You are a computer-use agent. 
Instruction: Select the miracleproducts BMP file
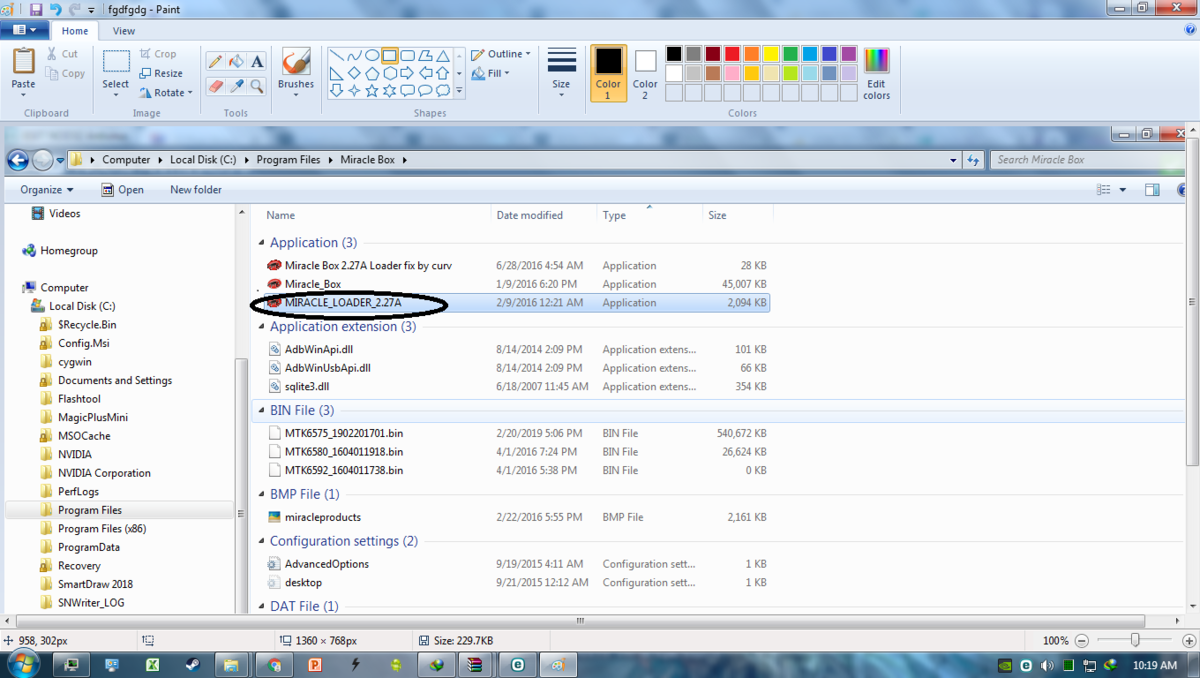(322, 517)
